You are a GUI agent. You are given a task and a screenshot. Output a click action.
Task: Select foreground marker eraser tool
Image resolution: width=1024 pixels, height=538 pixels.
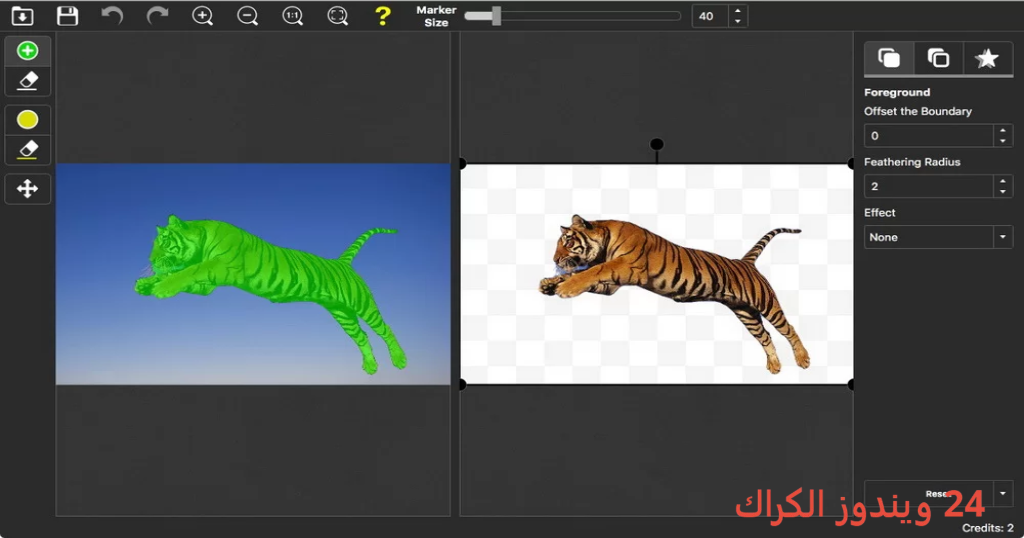click(27, 81)
